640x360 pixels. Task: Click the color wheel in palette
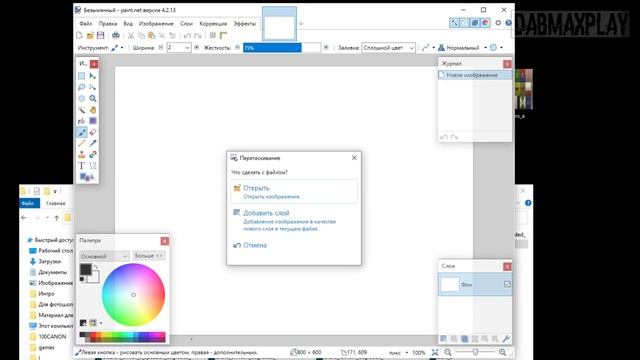tap(133, 295)
